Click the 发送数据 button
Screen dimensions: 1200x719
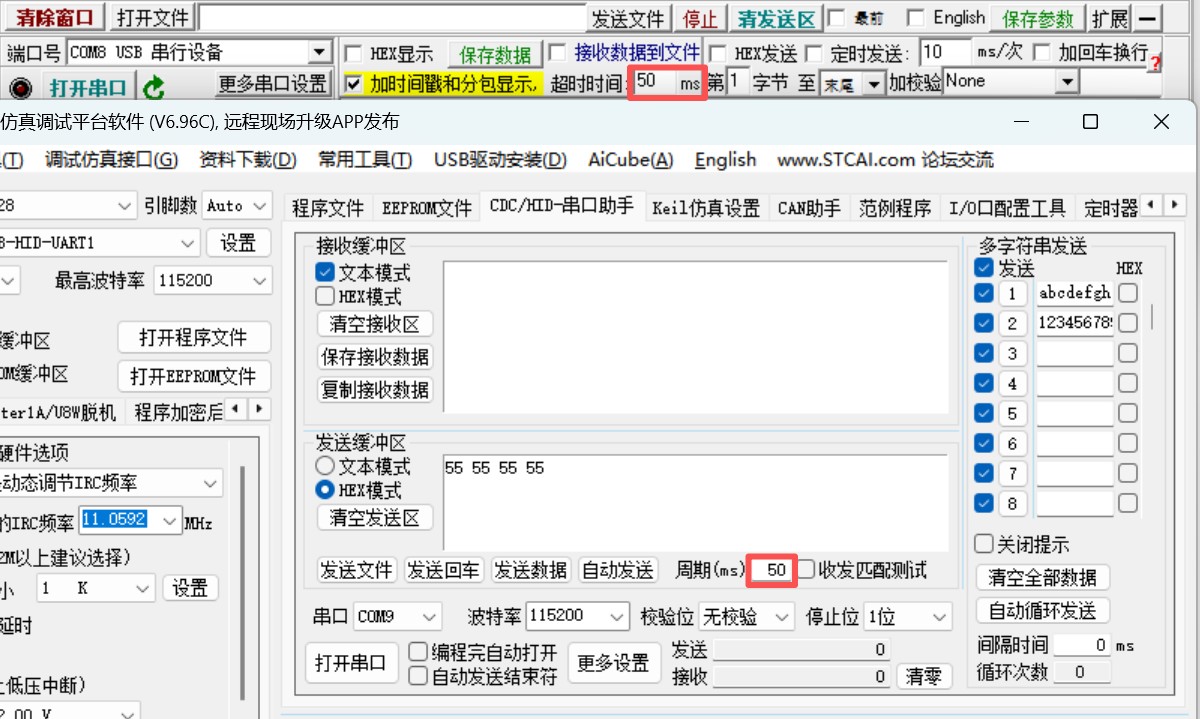(531, 571)
